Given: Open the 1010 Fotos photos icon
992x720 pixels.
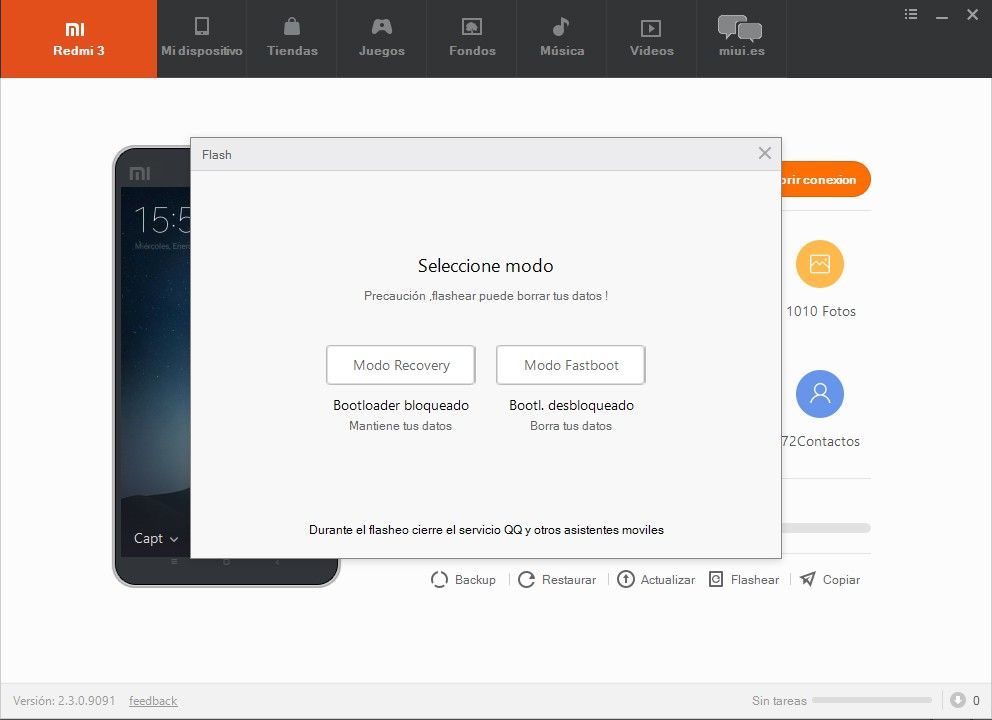Looking at the screenshot, I should pyautogui.click(x=820, y=264).
